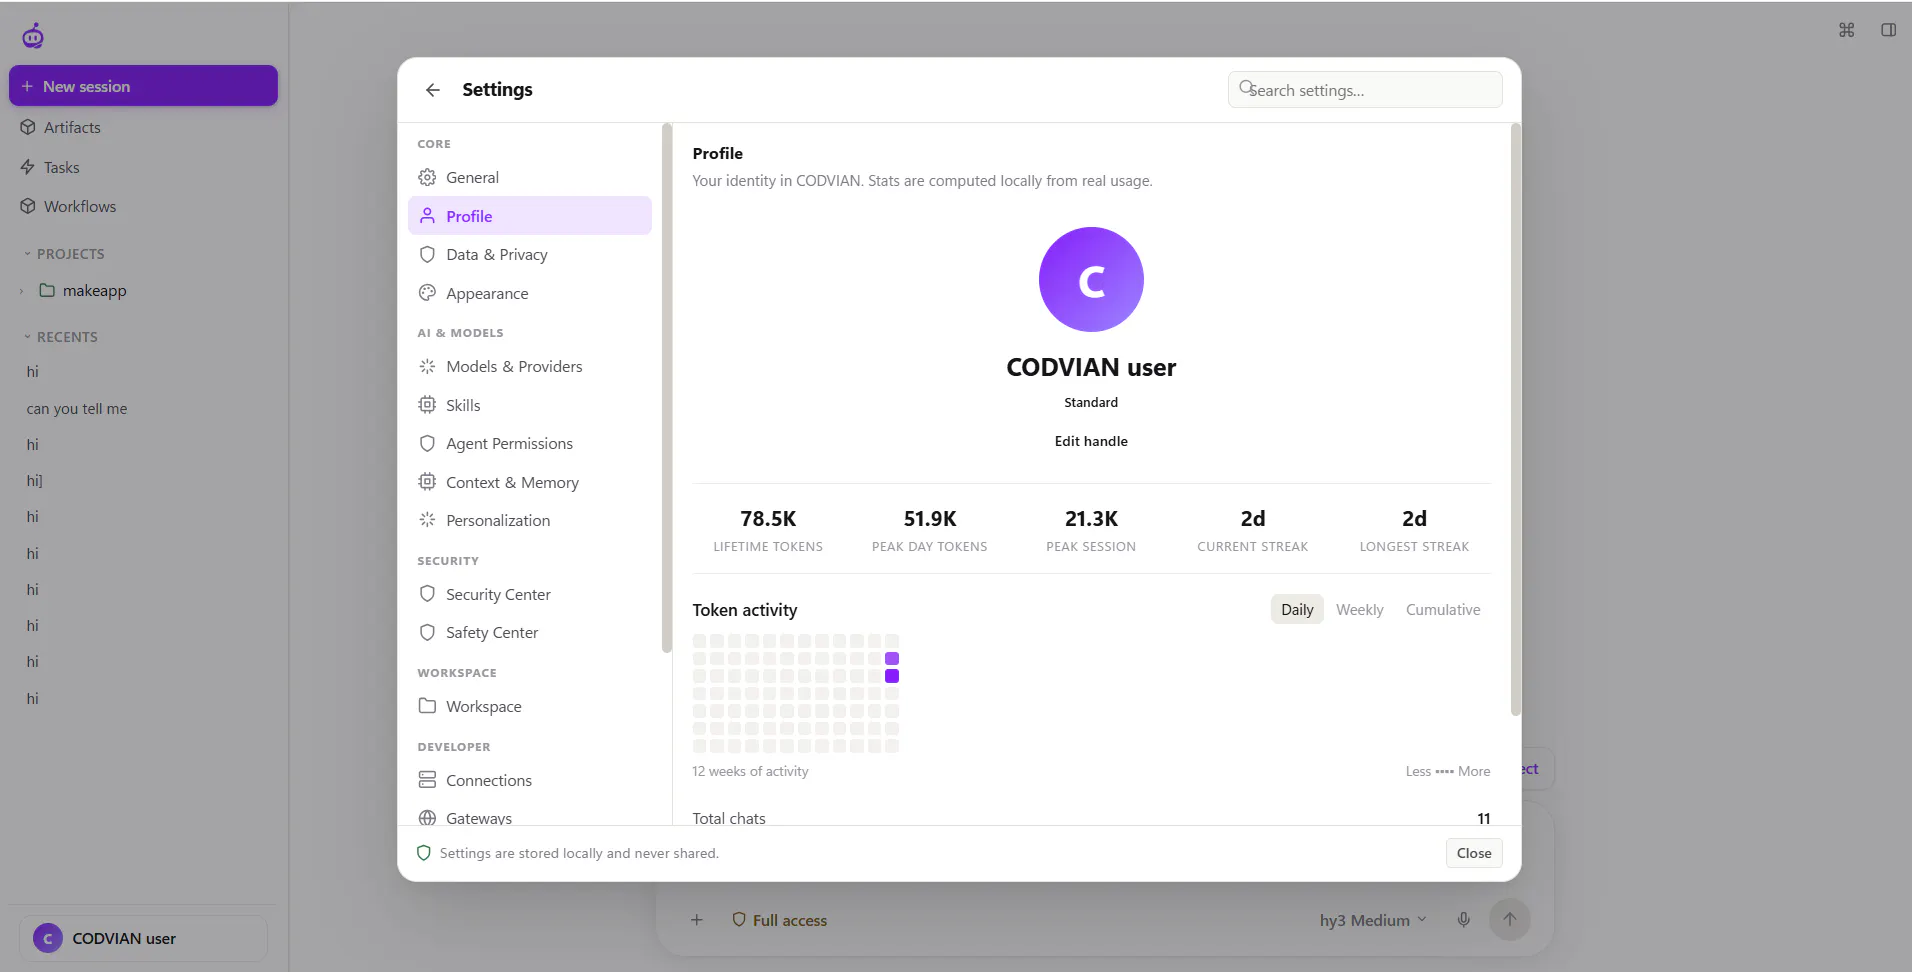Click the plus attach icon in chat bar
1912x972 pixels.
[697, 920]
